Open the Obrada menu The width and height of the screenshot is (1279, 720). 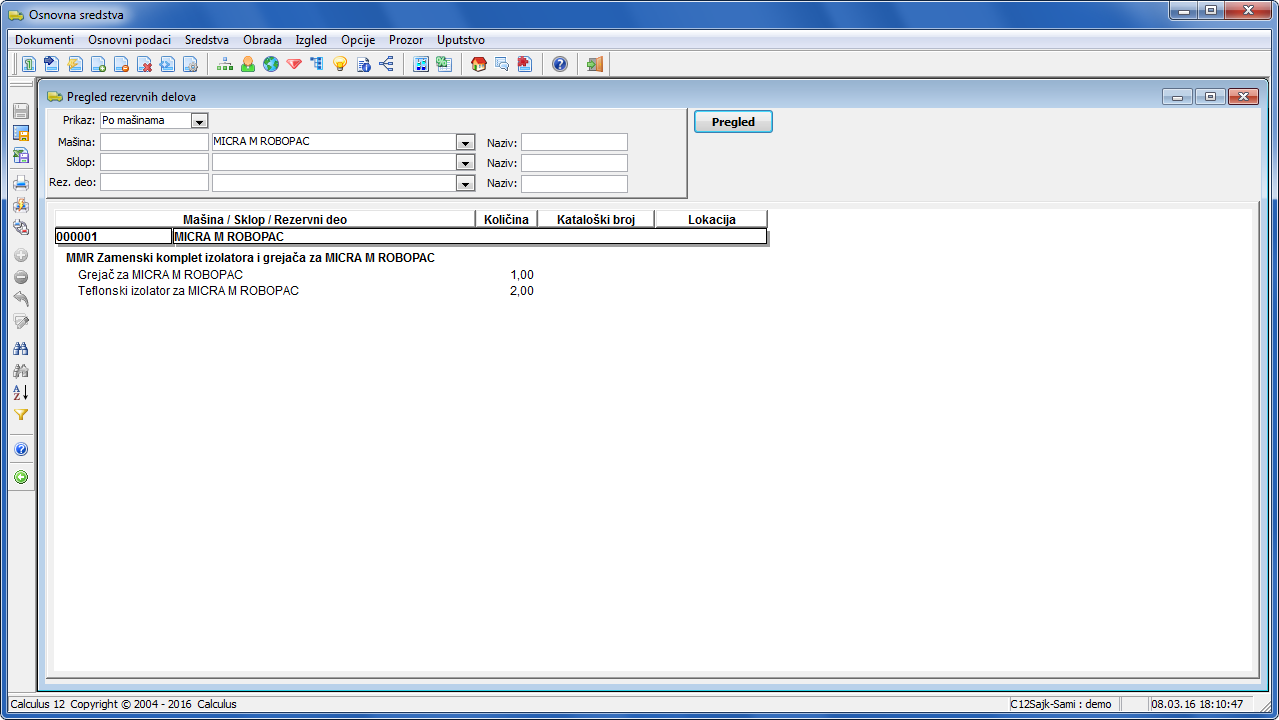click(262, 40)
